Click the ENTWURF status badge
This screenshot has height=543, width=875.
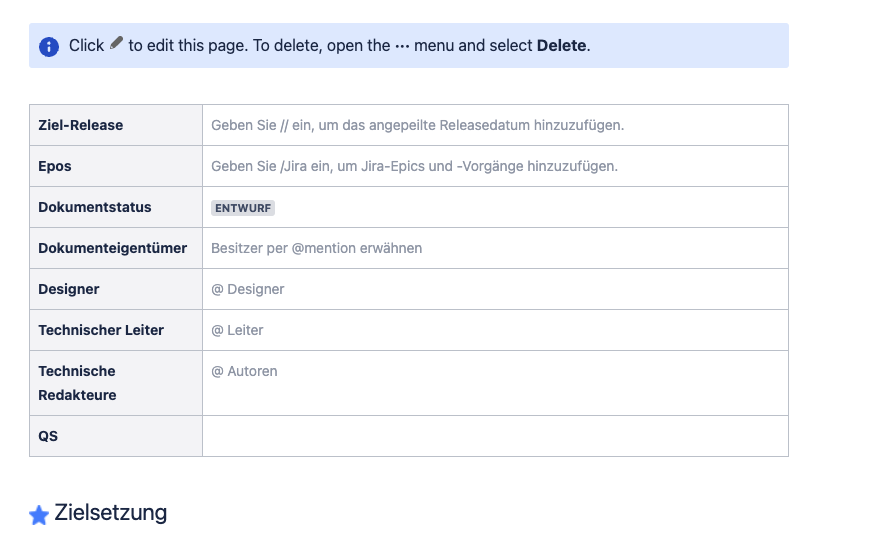(243, 208)
